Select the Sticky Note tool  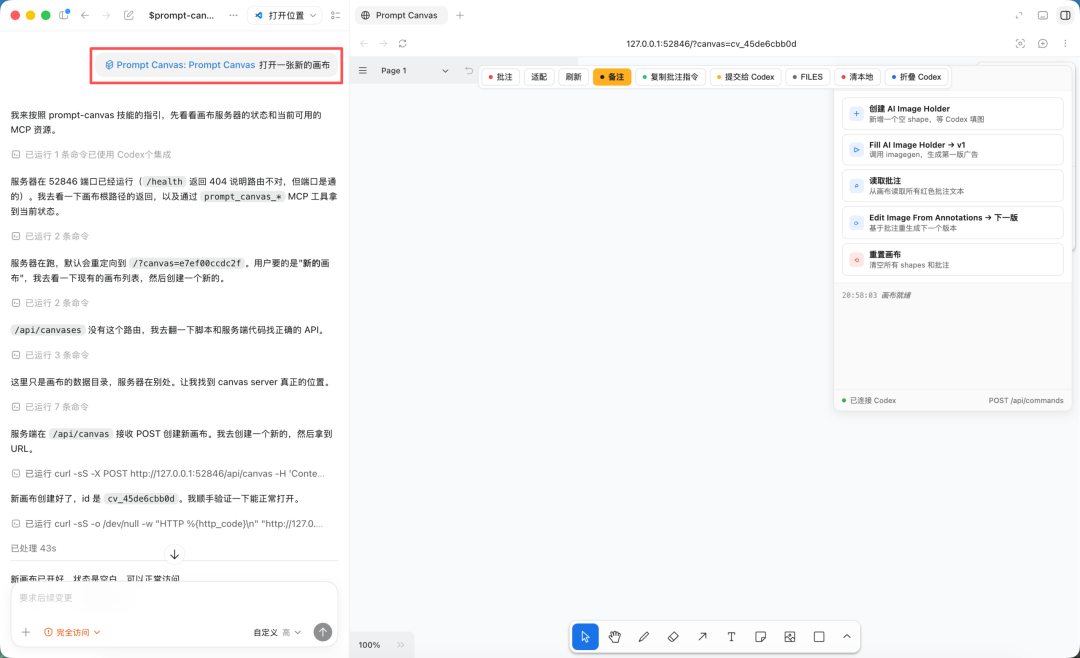point(760,637)
